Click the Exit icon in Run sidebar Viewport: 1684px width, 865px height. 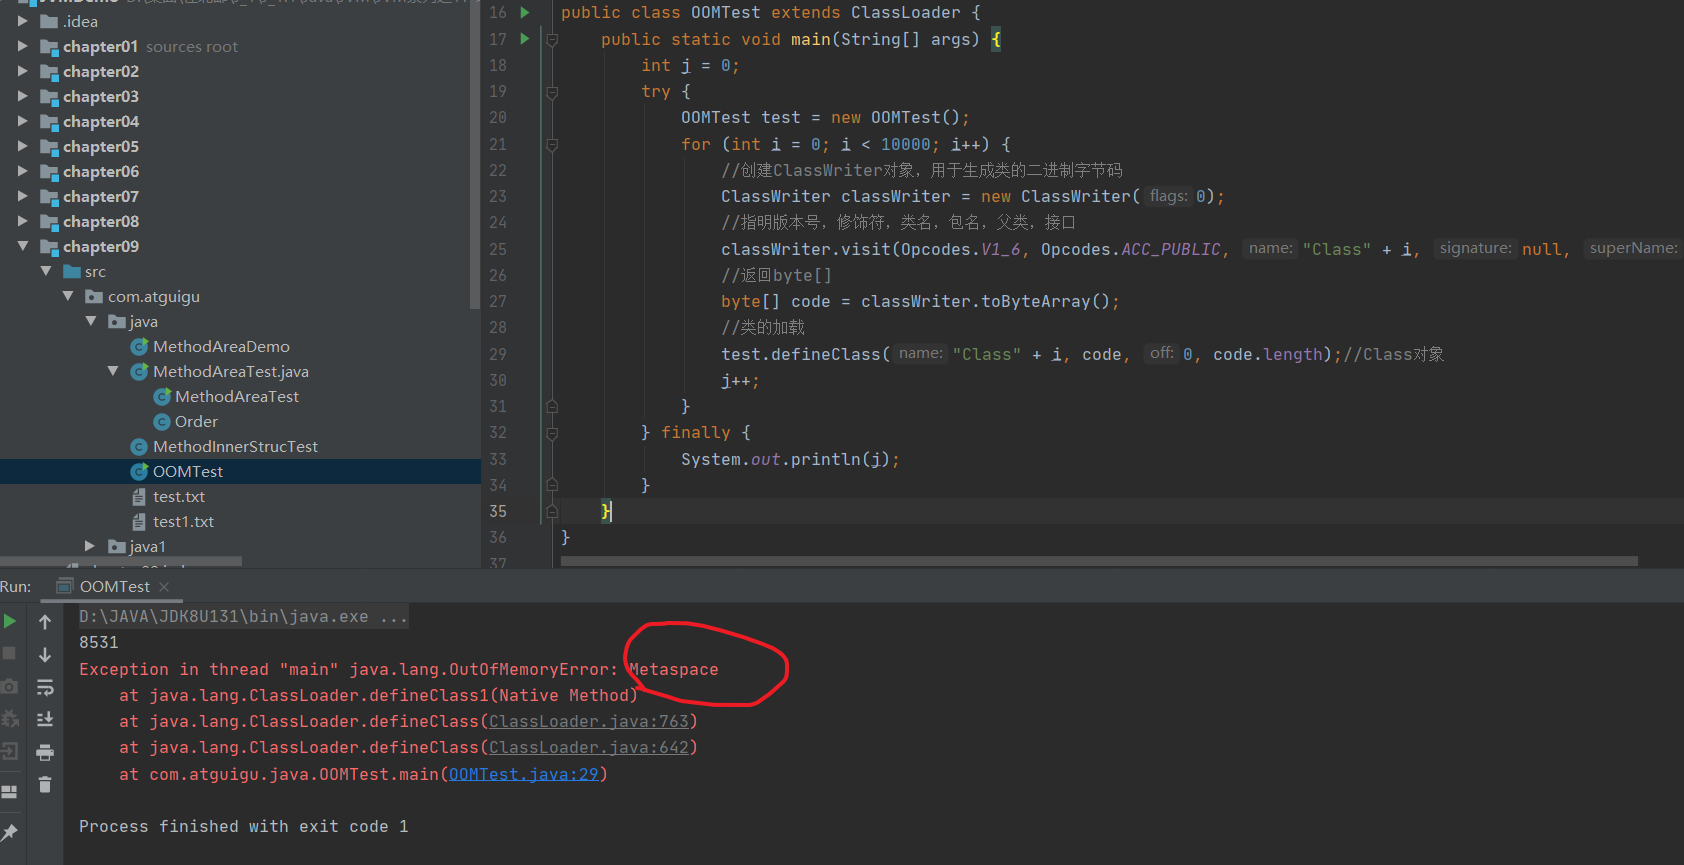pos(10,751)
